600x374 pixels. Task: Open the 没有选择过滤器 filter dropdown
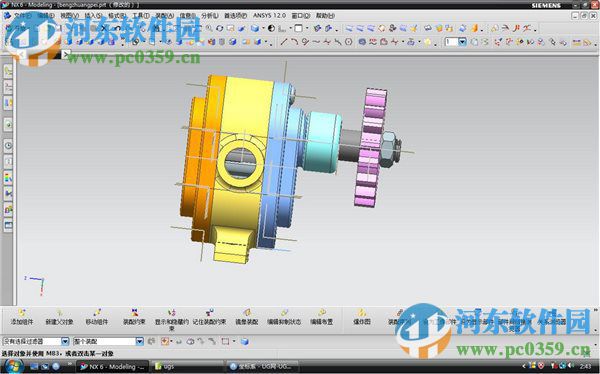point(65,341)
